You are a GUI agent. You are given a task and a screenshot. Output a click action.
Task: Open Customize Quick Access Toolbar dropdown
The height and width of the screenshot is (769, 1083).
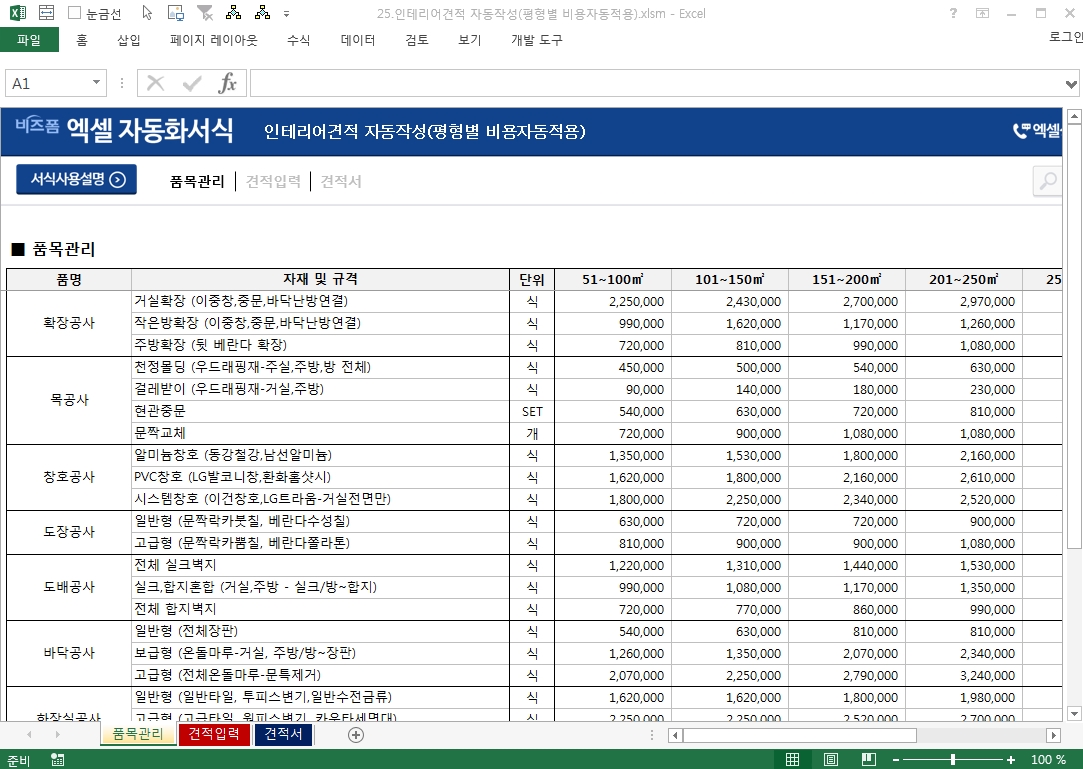tap(287, 14)
